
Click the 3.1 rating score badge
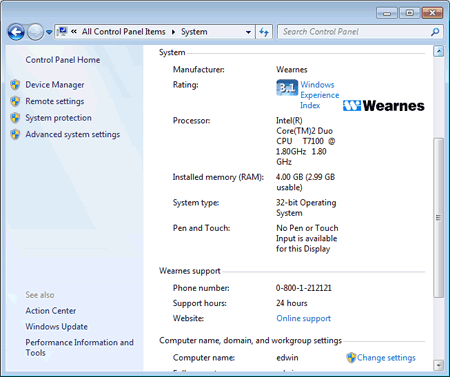(287, 88)
